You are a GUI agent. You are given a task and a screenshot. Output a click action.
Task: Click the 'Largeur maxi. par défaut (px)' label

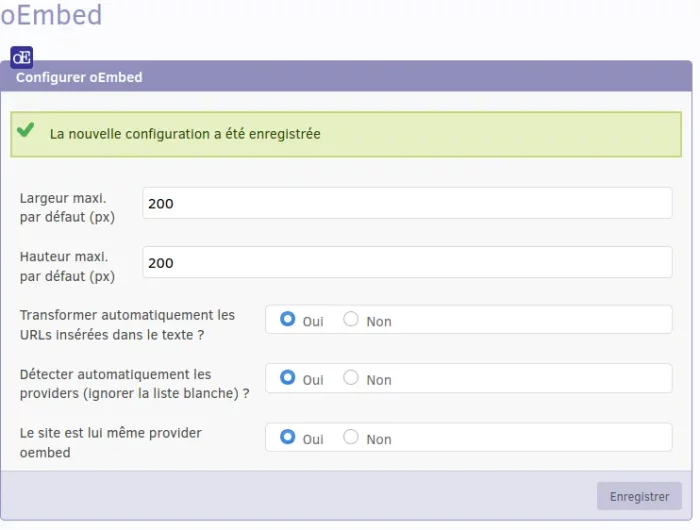[x=67, y=208]
